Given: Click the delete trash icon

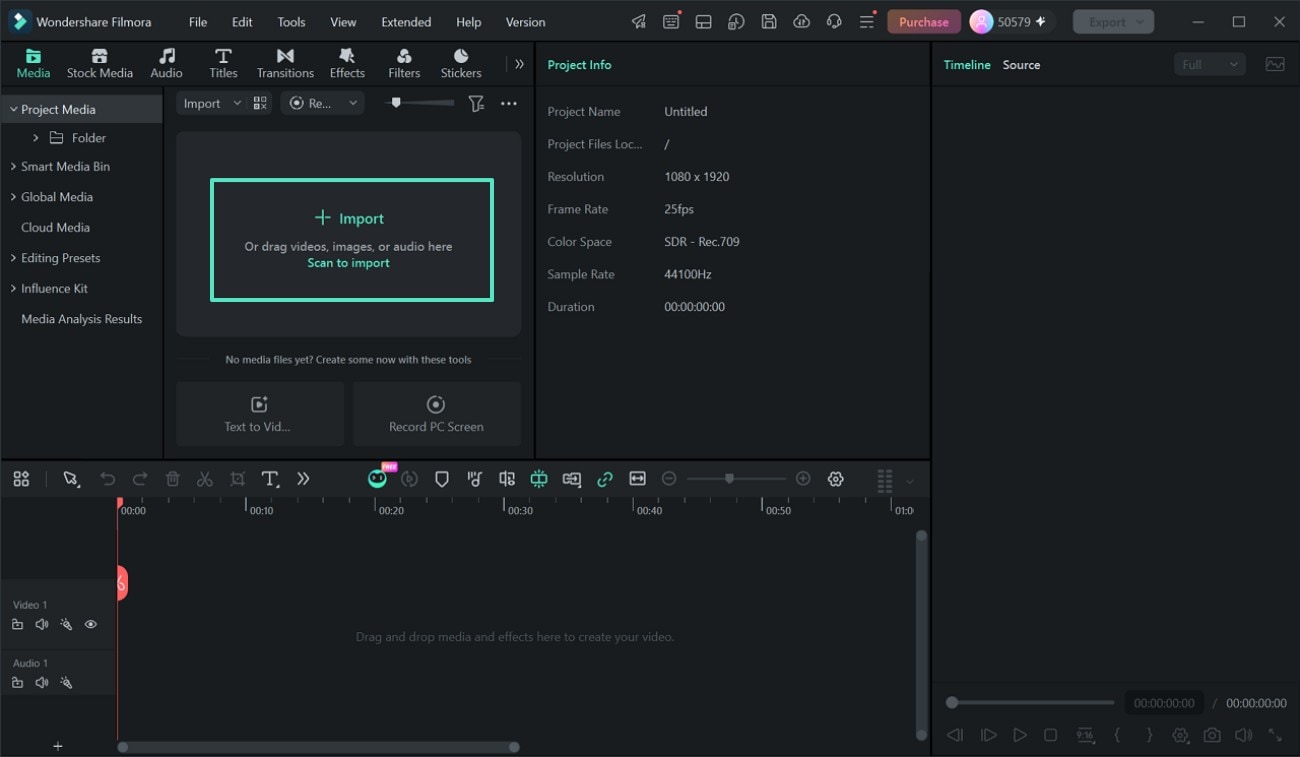Looking at the screenshot, I should click(x=172, y=479).
